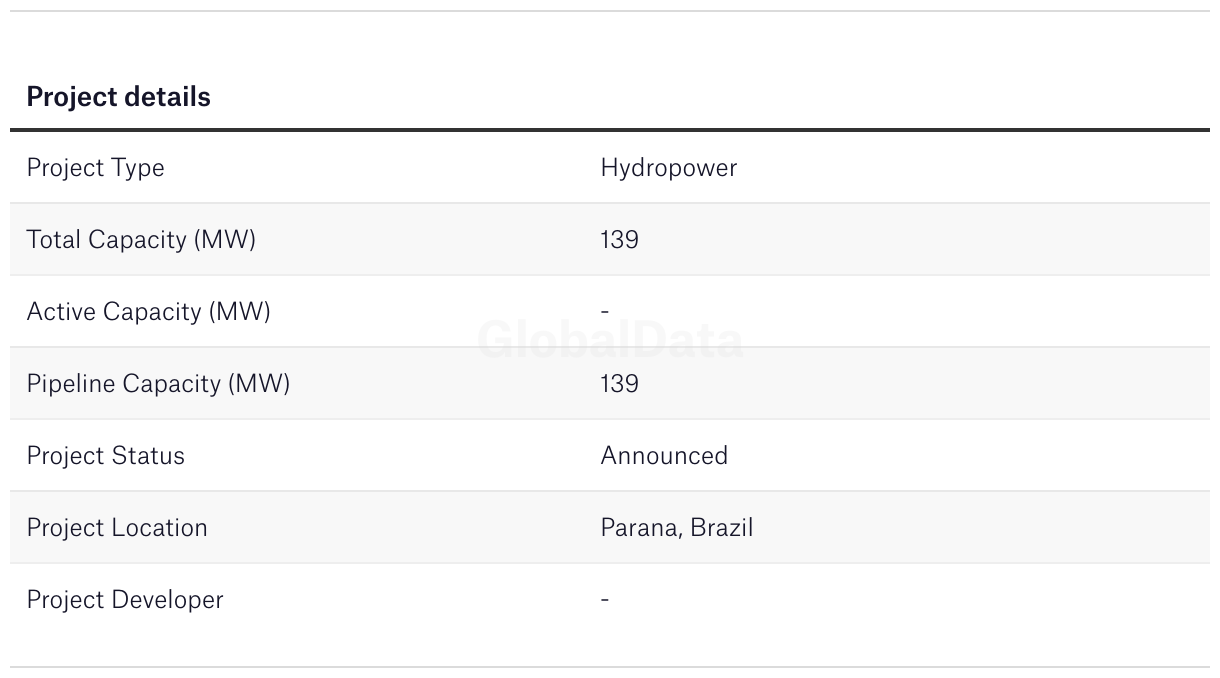Click the Hydropower value
The image size is (1220, 678).
669,168
